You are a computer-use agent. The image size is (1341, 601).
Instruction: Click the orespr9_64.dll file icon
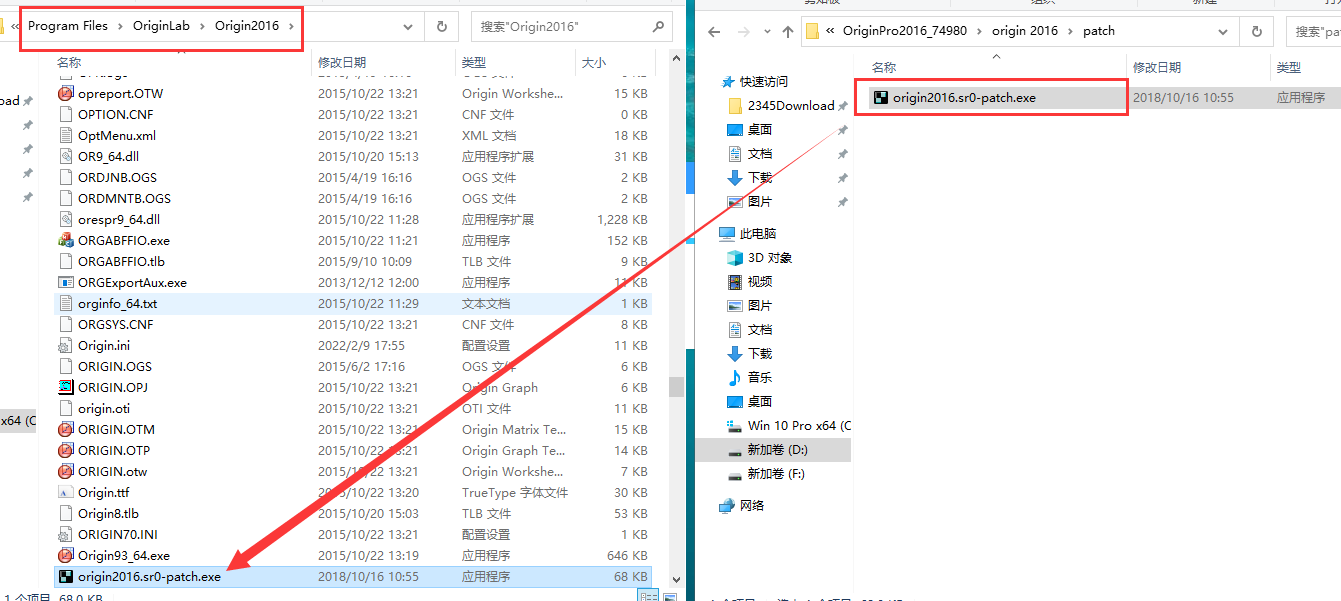pos(66,219)
